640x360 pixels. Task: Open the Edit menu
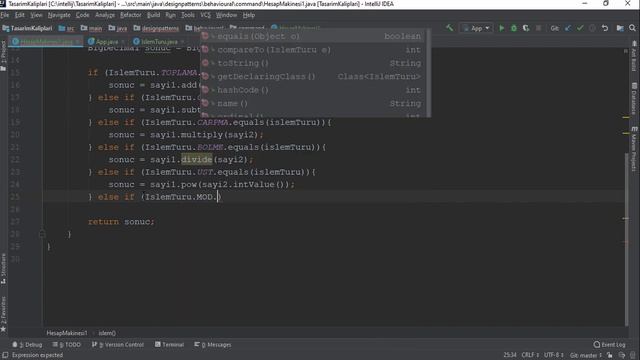tap(20, 15)
